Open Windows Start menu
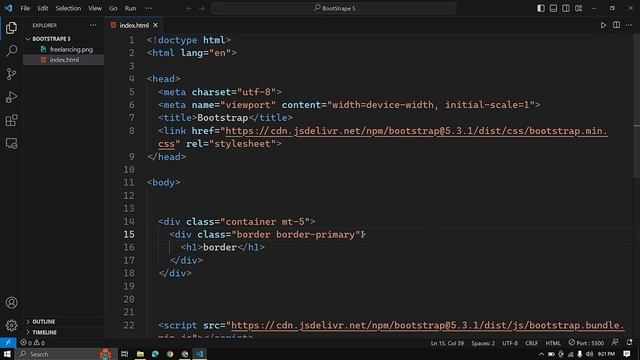Screen dimensions: 640x360 [7, 354]
